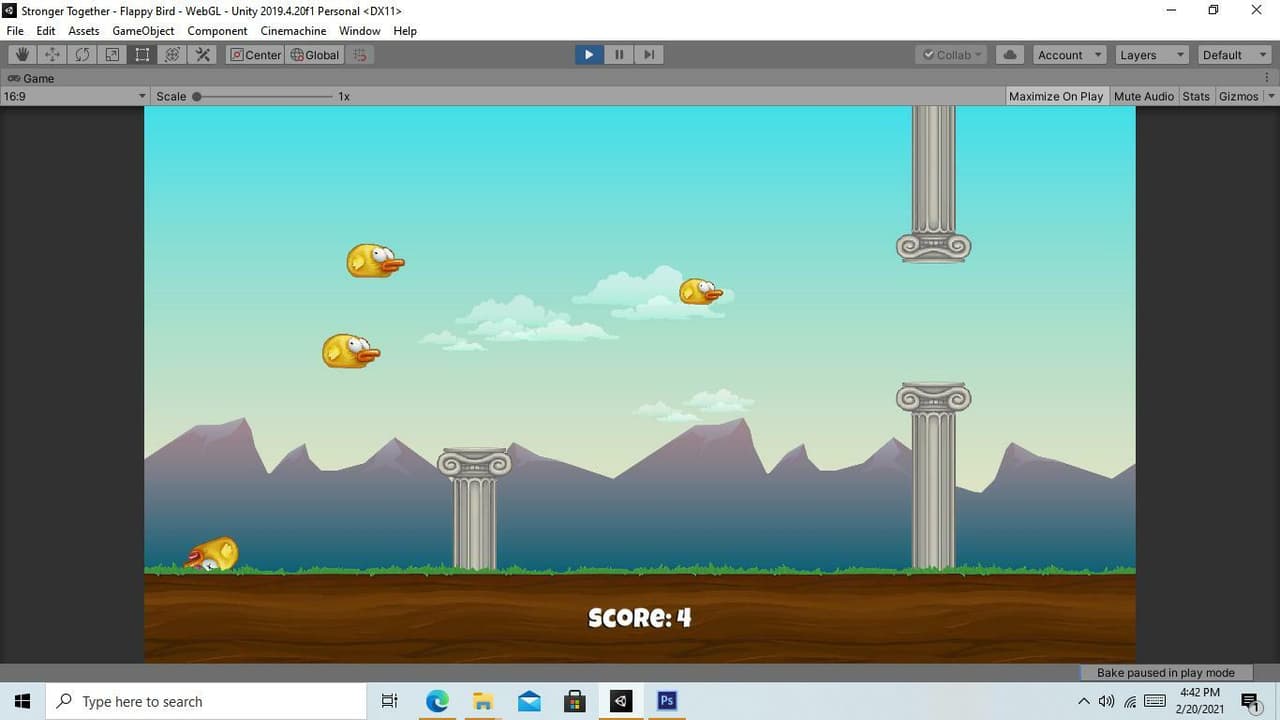Click the Bake paused status message

point(1166,673)
